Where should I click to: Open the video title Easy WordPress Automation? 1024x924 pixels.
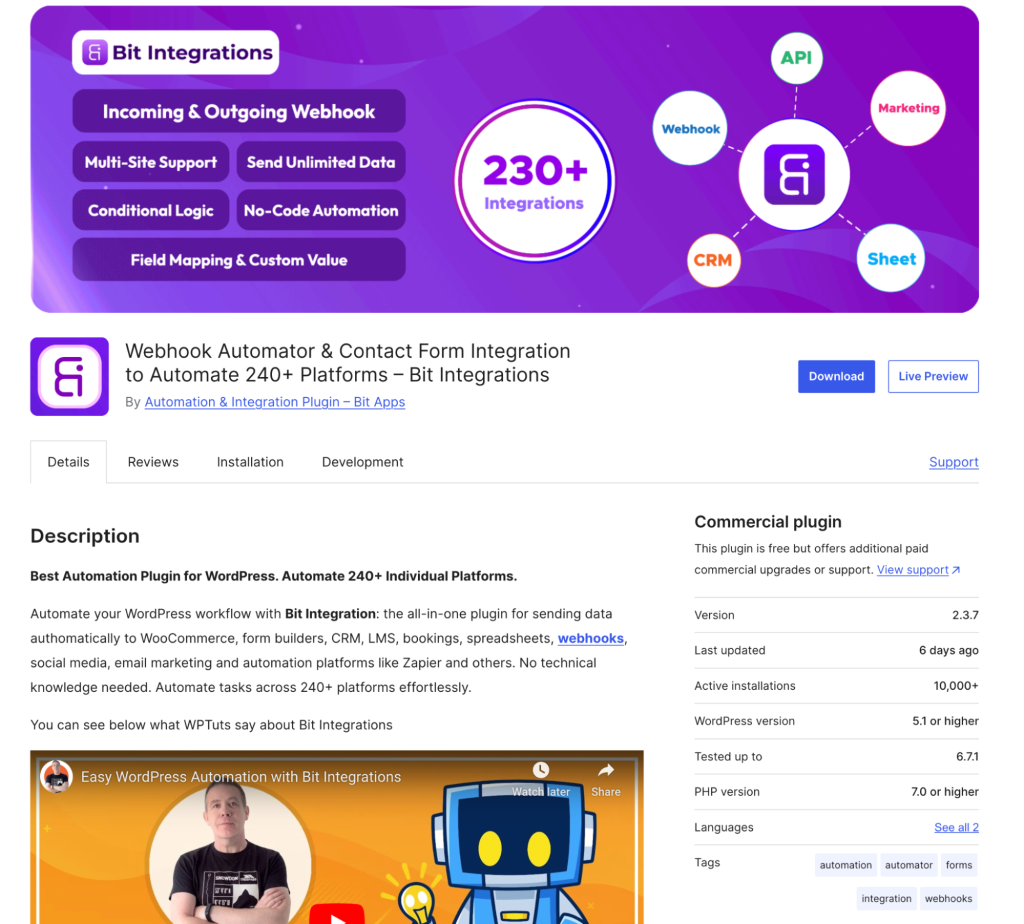tap(241, 777)
